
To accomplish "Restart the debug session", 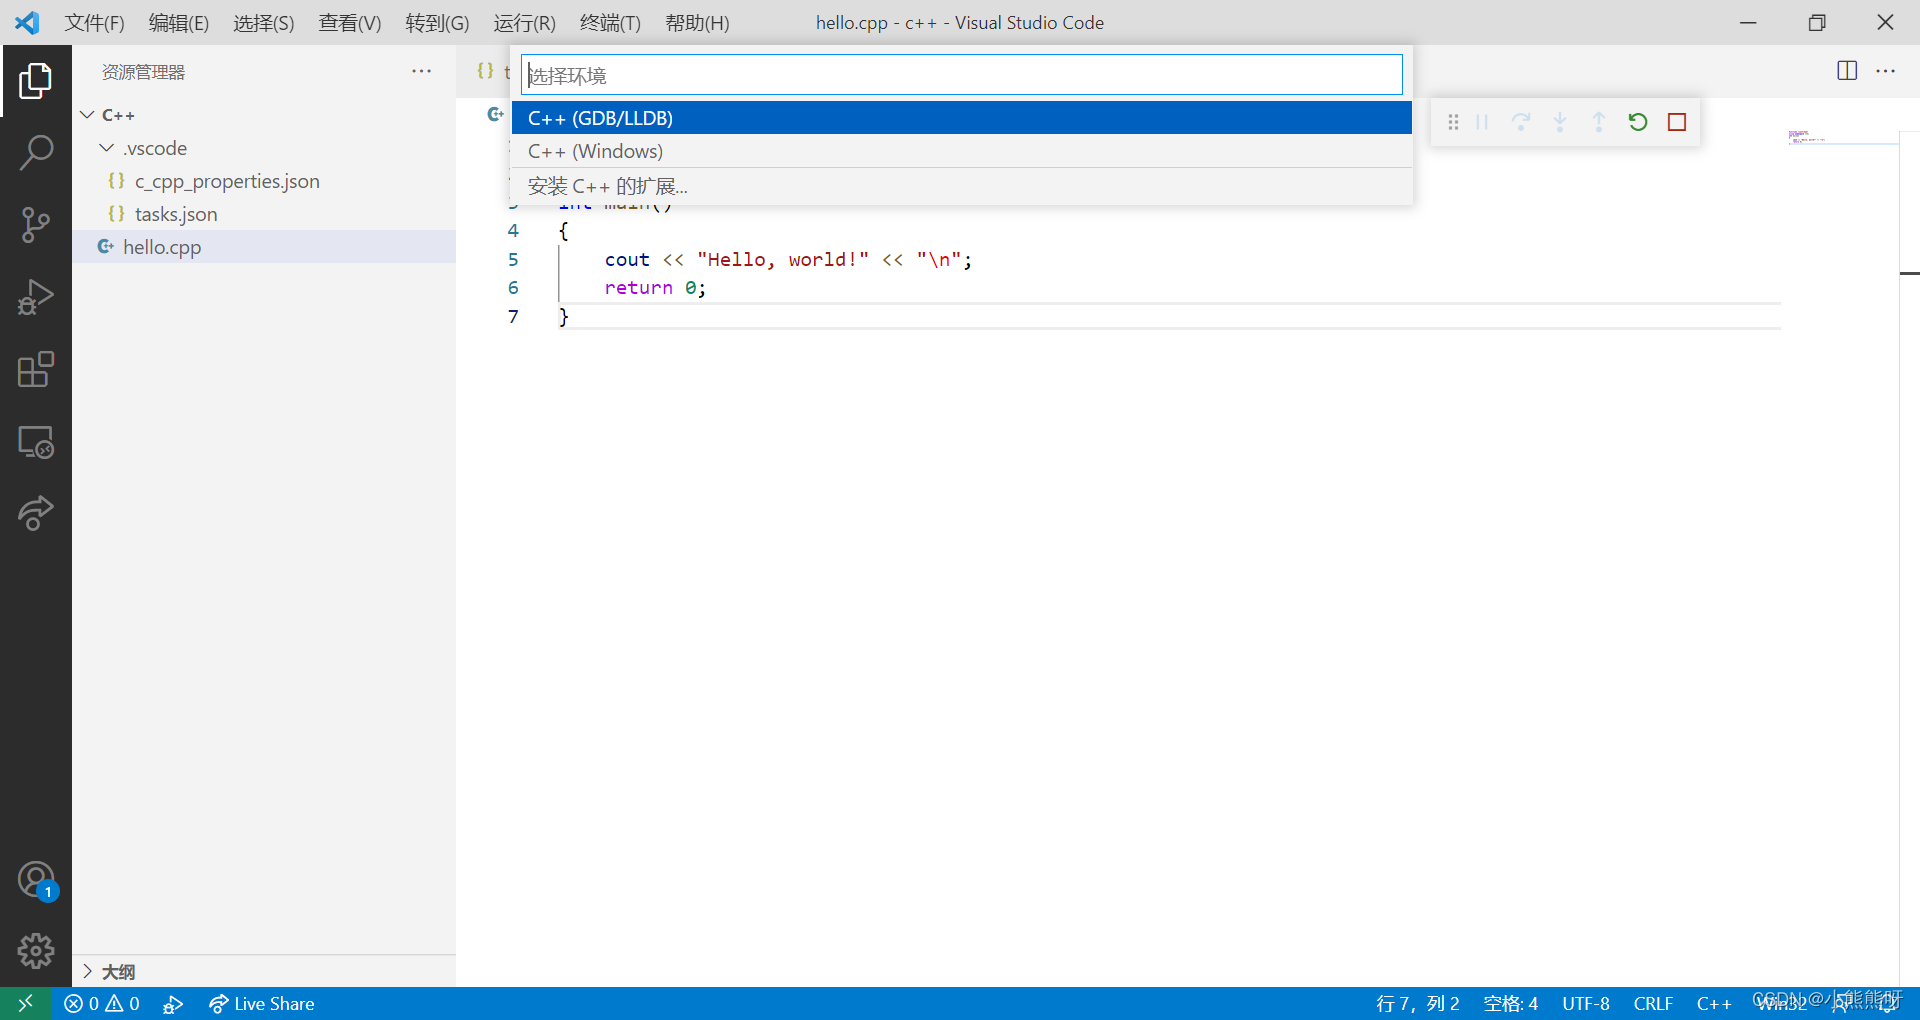I will tap(1638, 122).
